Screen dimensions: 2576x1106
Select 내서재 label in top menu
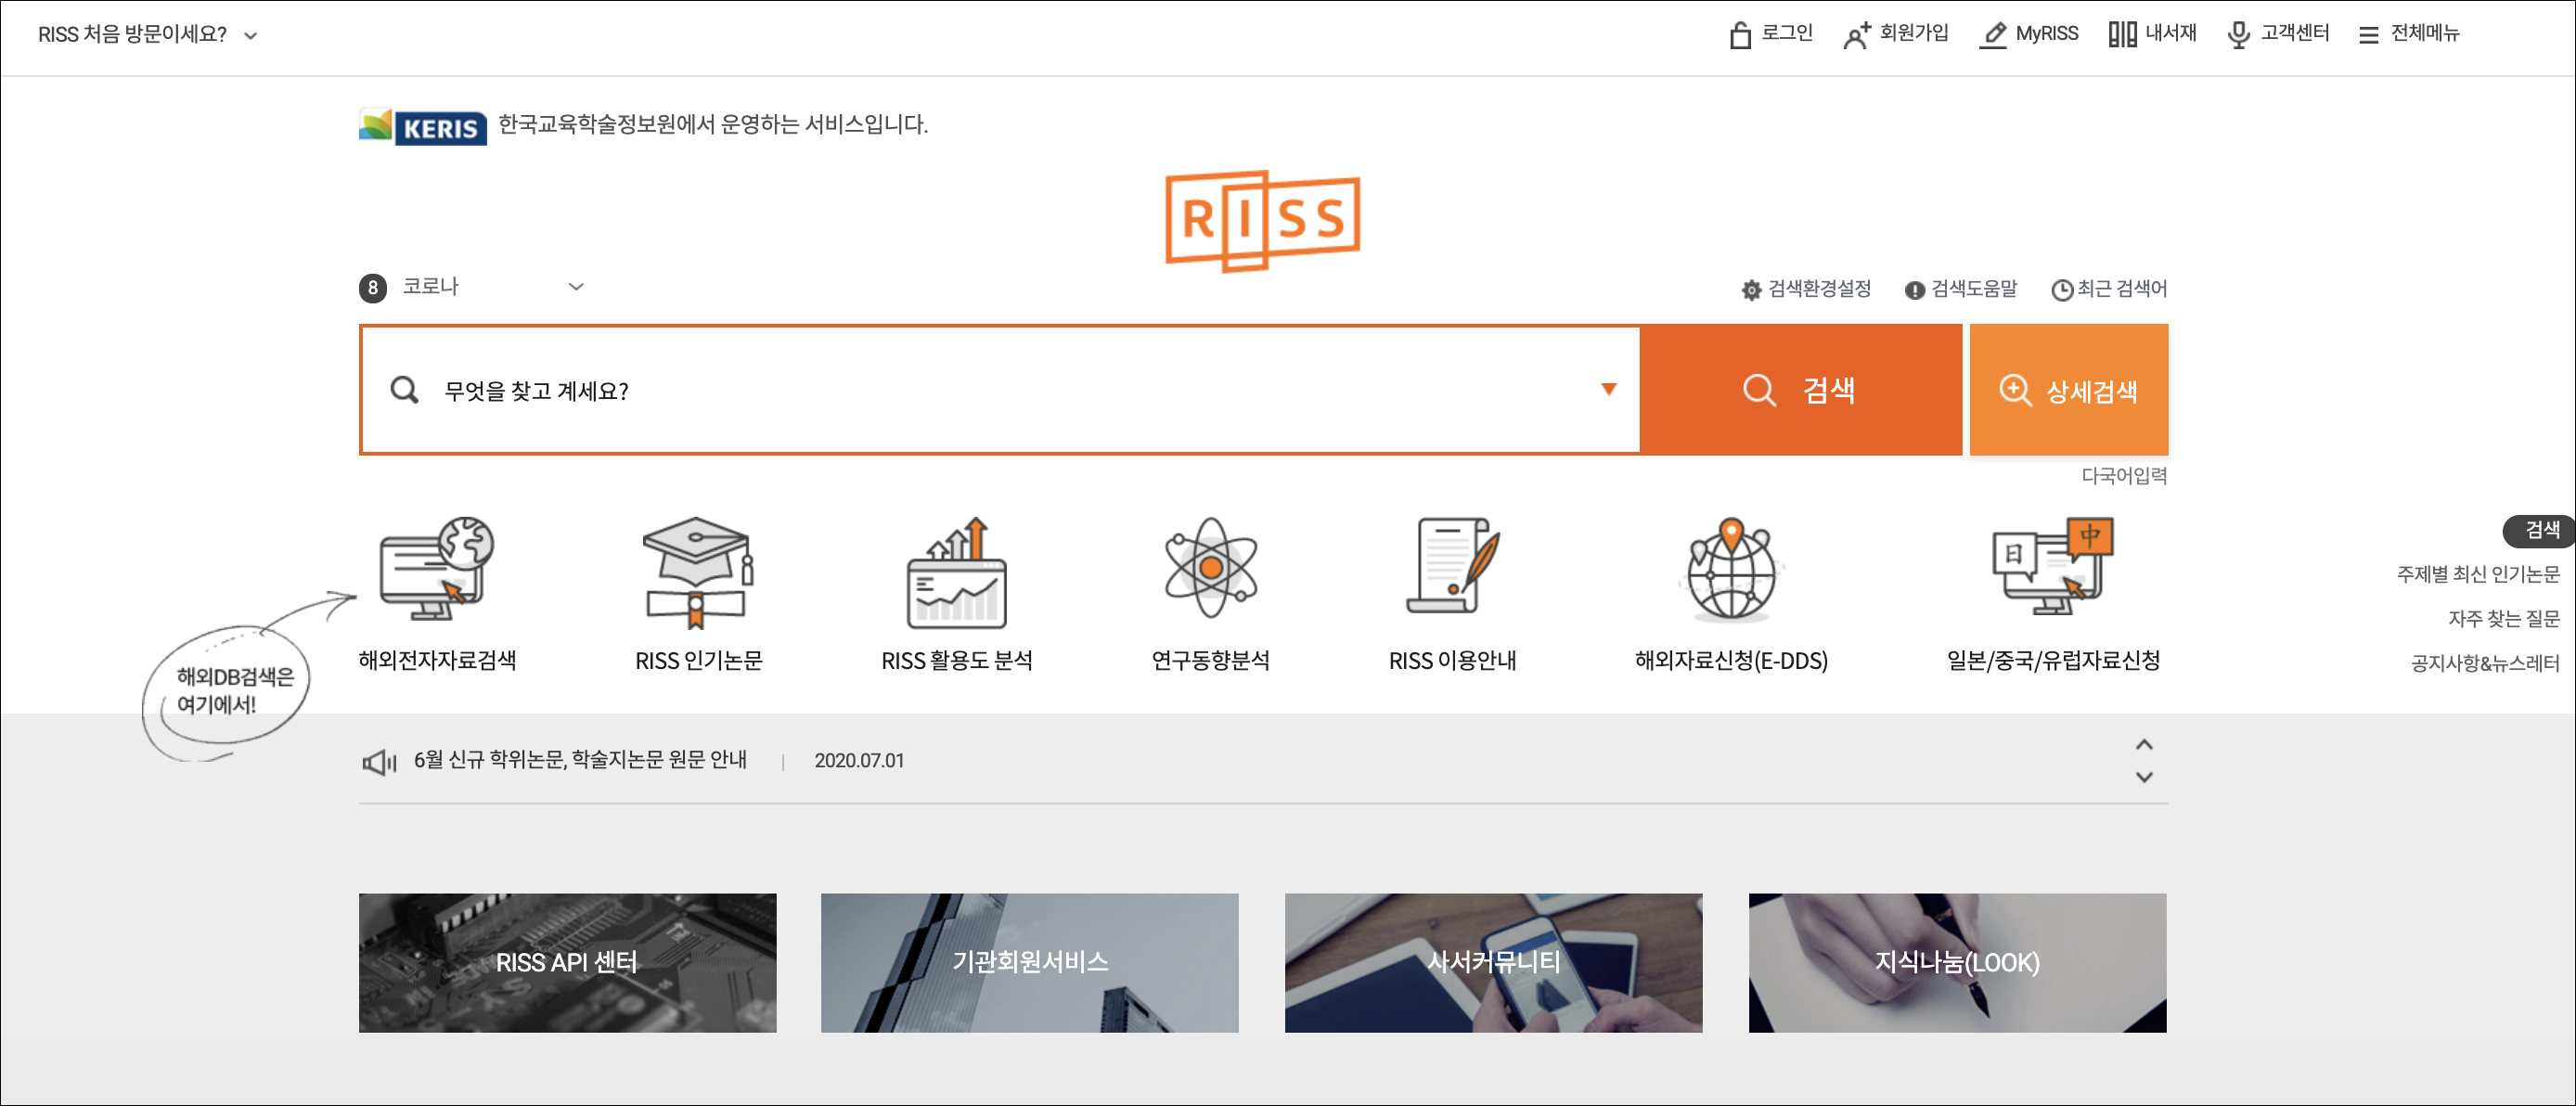coord(2171,33)
